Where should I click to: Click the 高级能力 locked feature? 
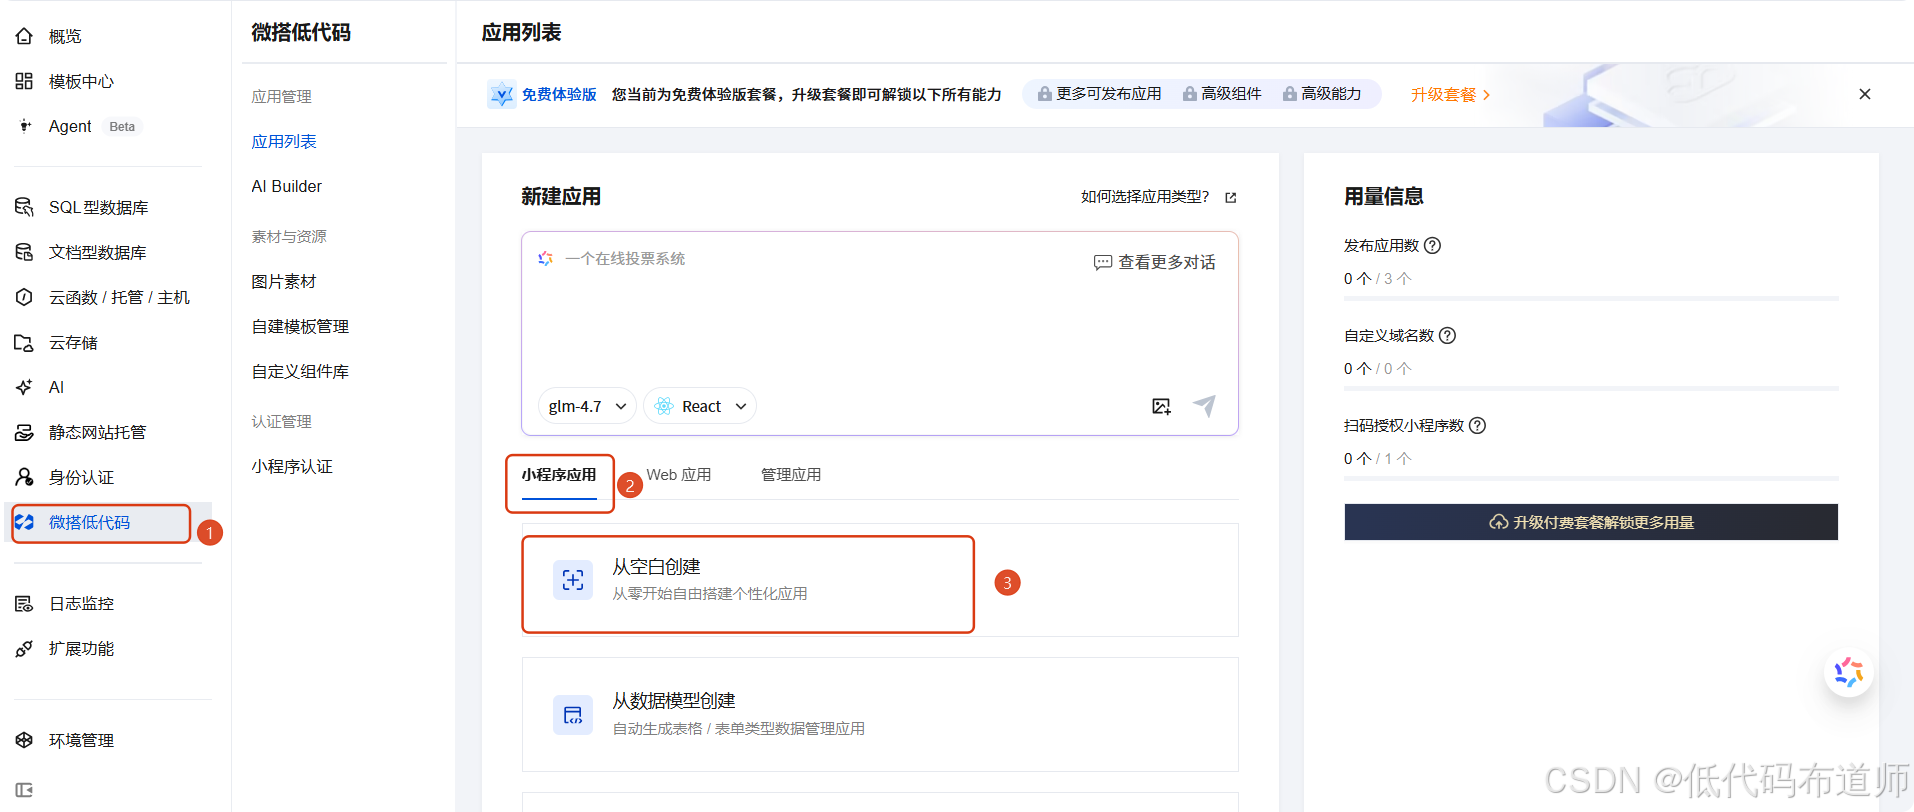coord(1322,94)
